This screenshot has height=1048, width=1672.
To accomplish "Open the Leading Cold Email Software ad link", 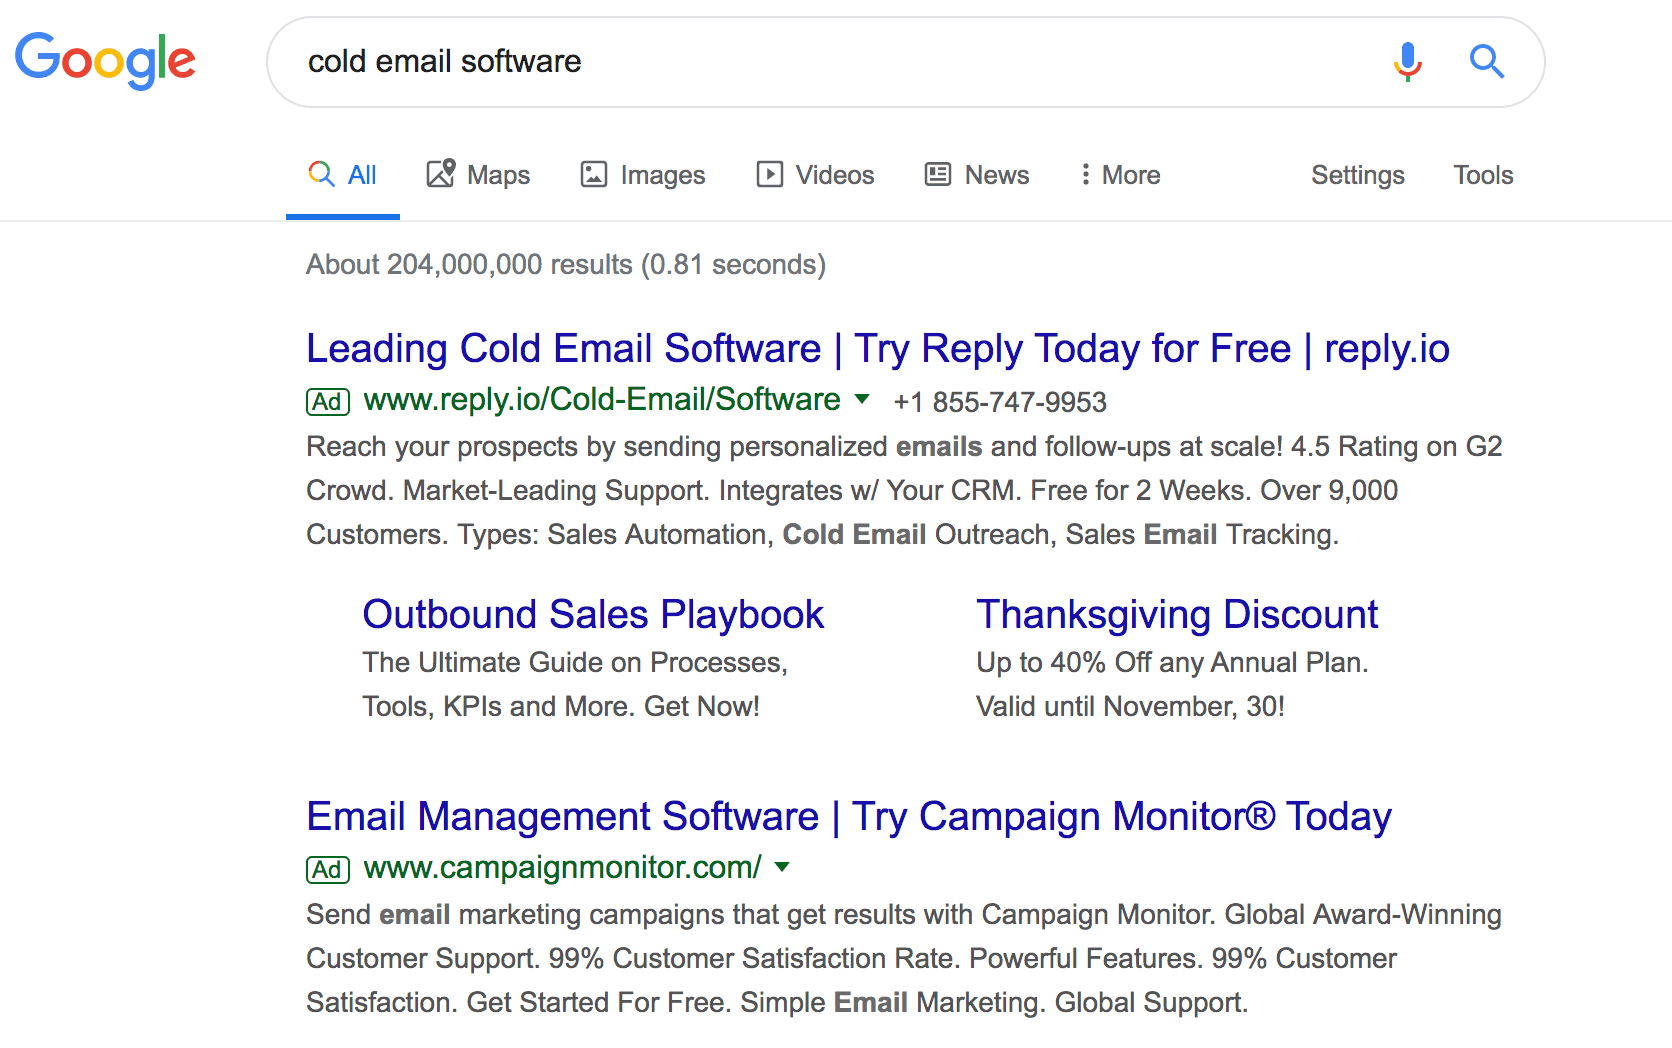I will (878, 349).
